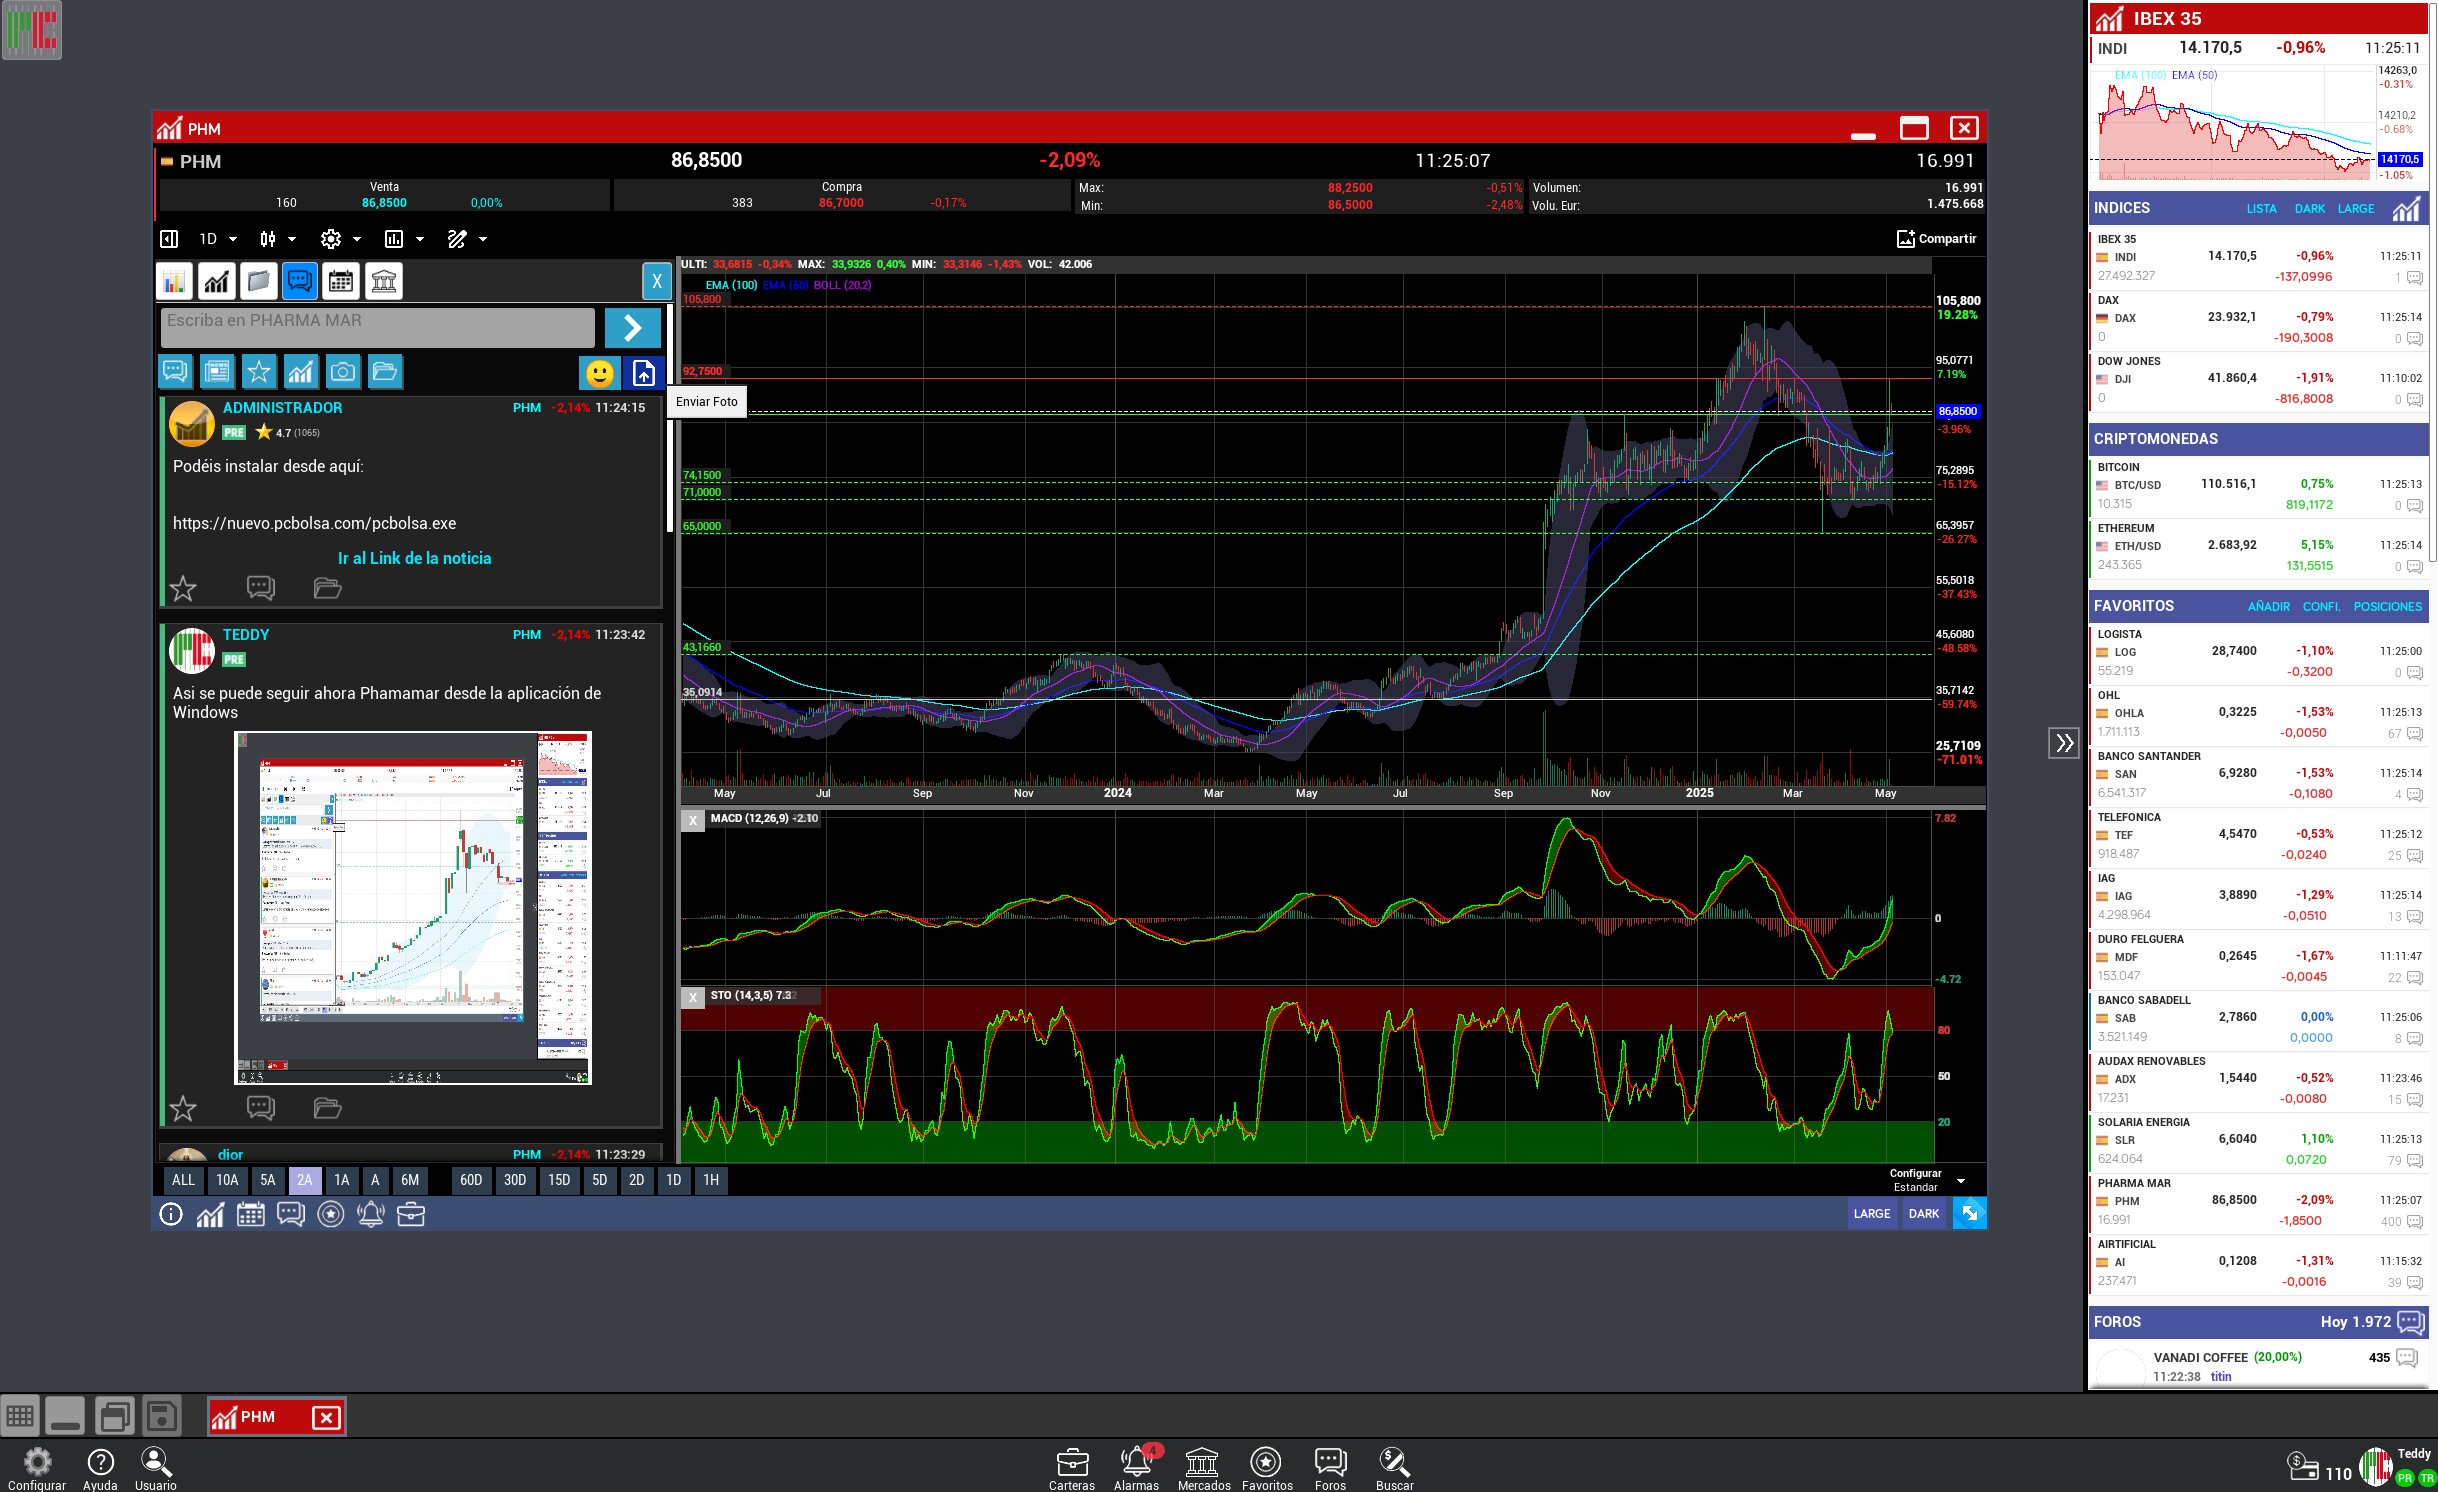Filter forum by news icon
The image size is (2438, 1492).
(216, 372)
